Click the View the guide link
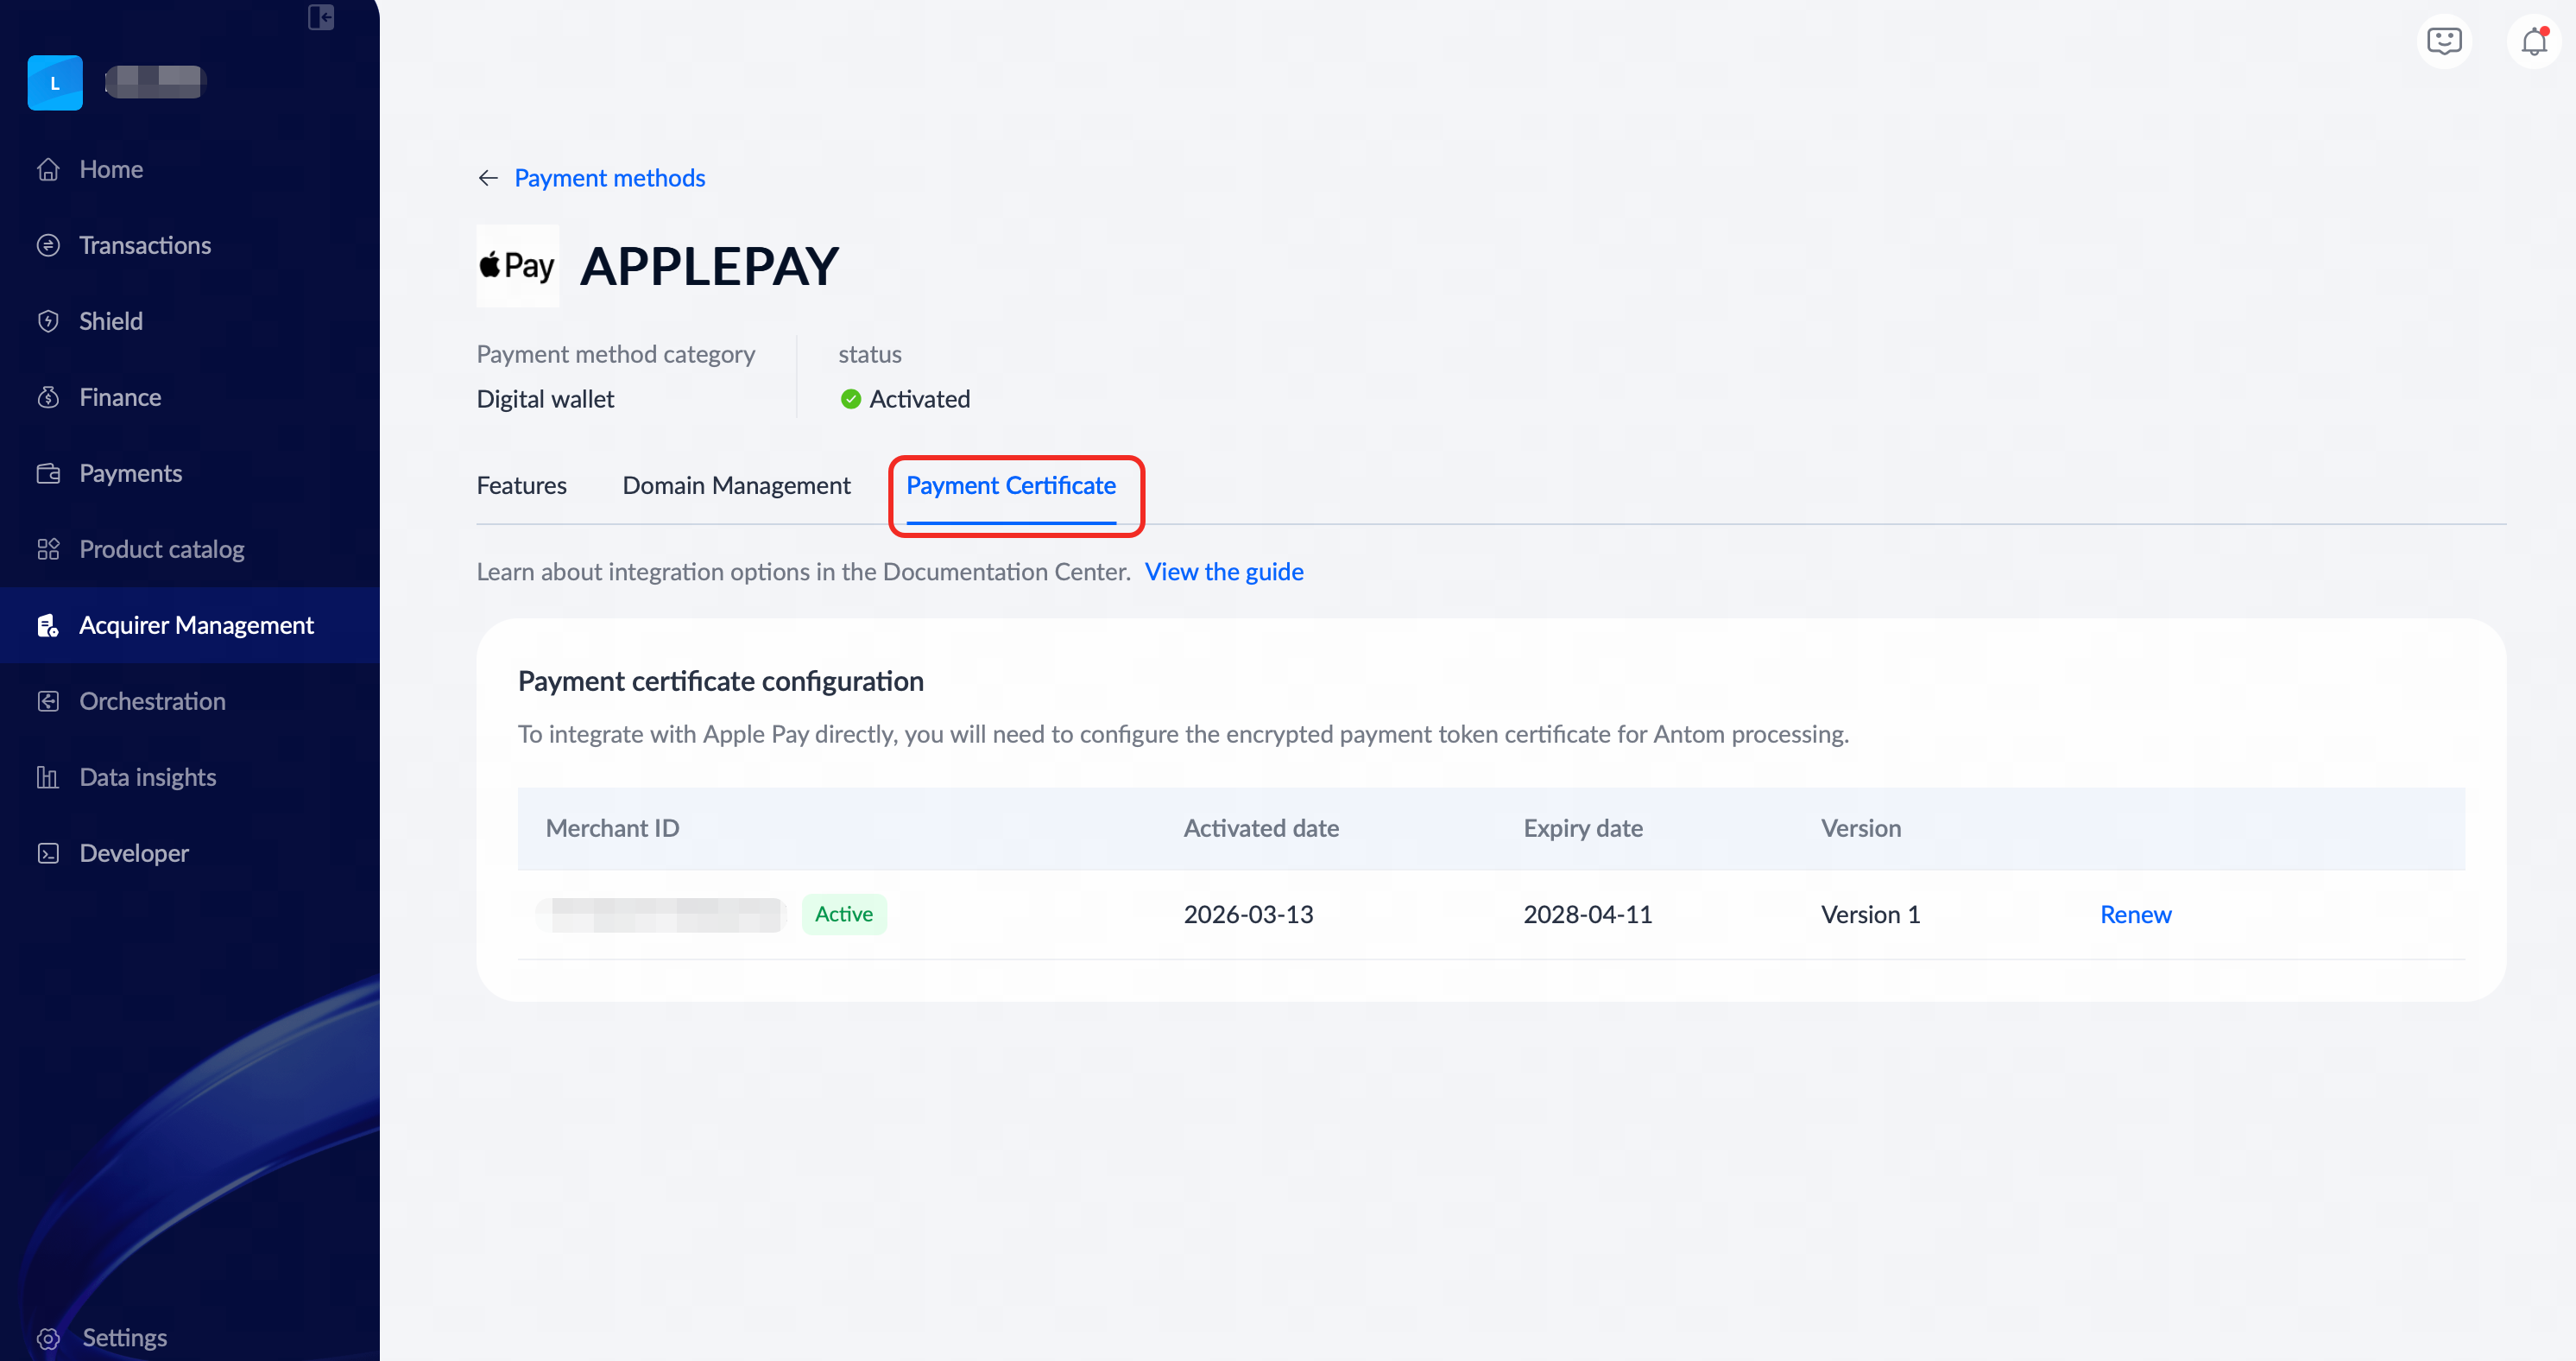The width and height of the screenshot is (2576, 1361). tap(1223, 572)
